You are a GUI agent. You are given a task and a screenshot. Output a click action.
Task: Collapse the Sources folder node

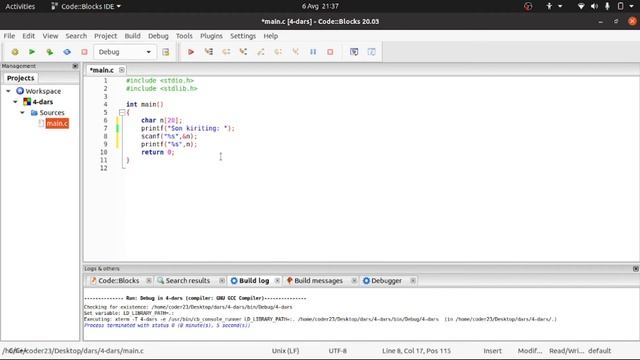[22, 112]
